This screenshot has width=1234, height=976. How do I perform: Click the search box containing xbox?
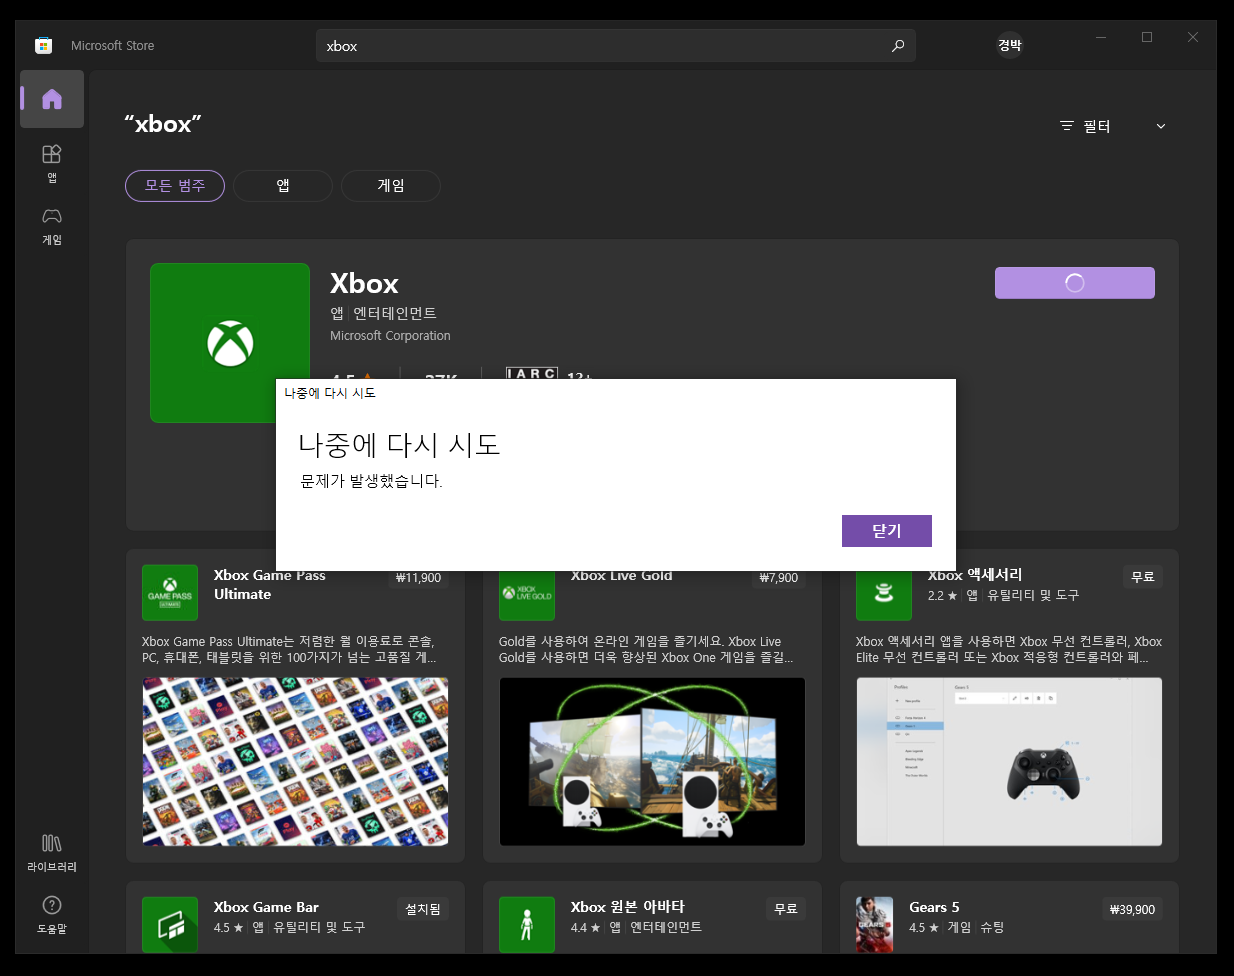[616, 46]
